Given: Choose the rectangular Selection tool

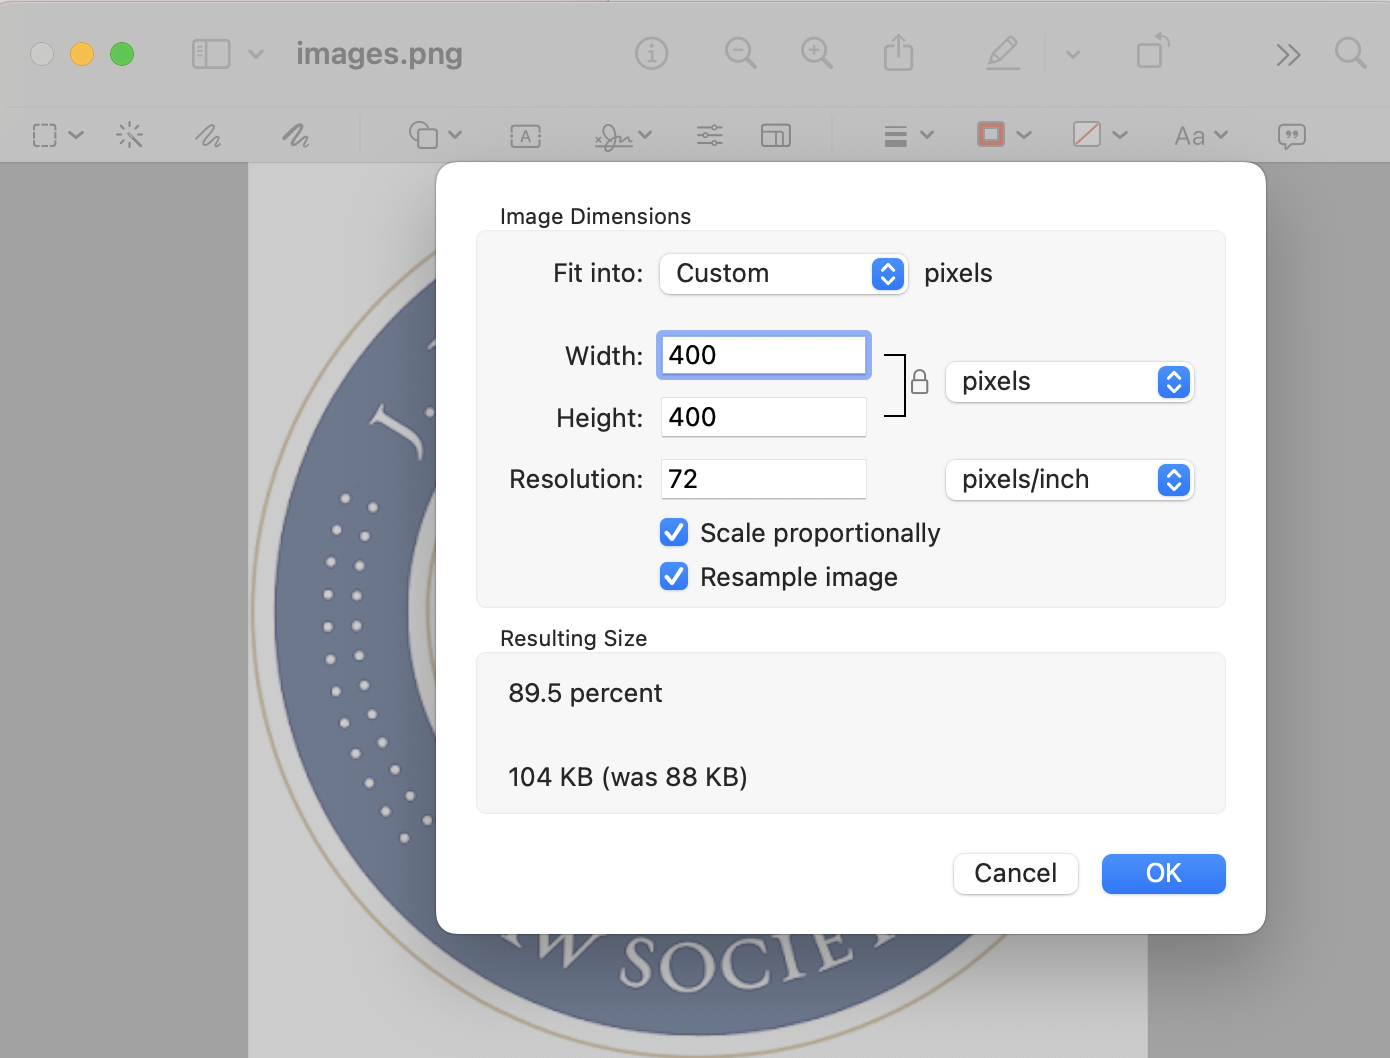Looking at the screenshot, I should pos(45,135).
